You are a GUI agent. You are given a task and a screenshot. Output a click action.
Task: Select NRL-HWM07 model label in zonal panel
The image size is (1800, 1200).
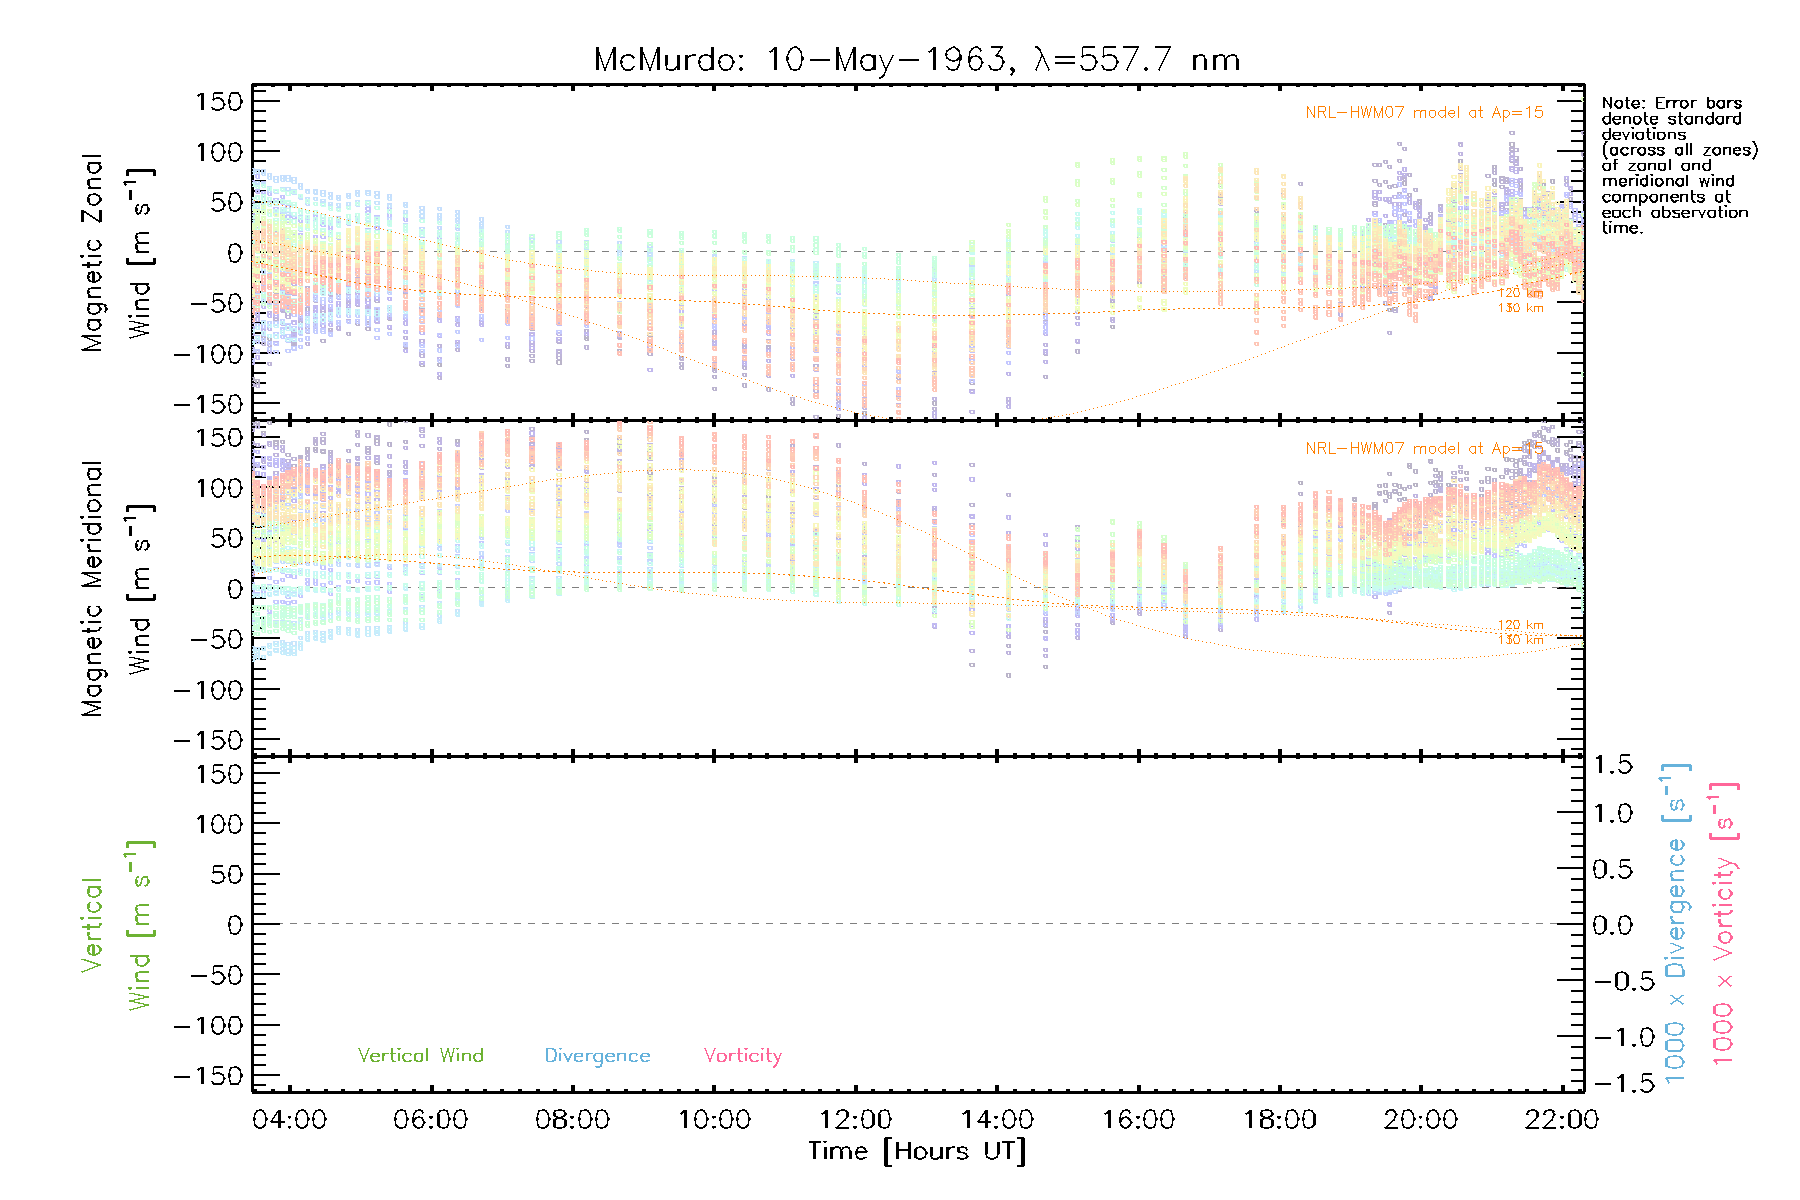coord(1423,113)
